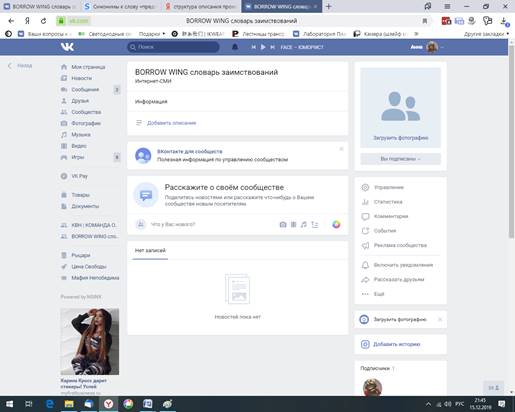Click the 'Что у Вас нового?' post field
Screen dimensions: 515x412
(173, 224)
